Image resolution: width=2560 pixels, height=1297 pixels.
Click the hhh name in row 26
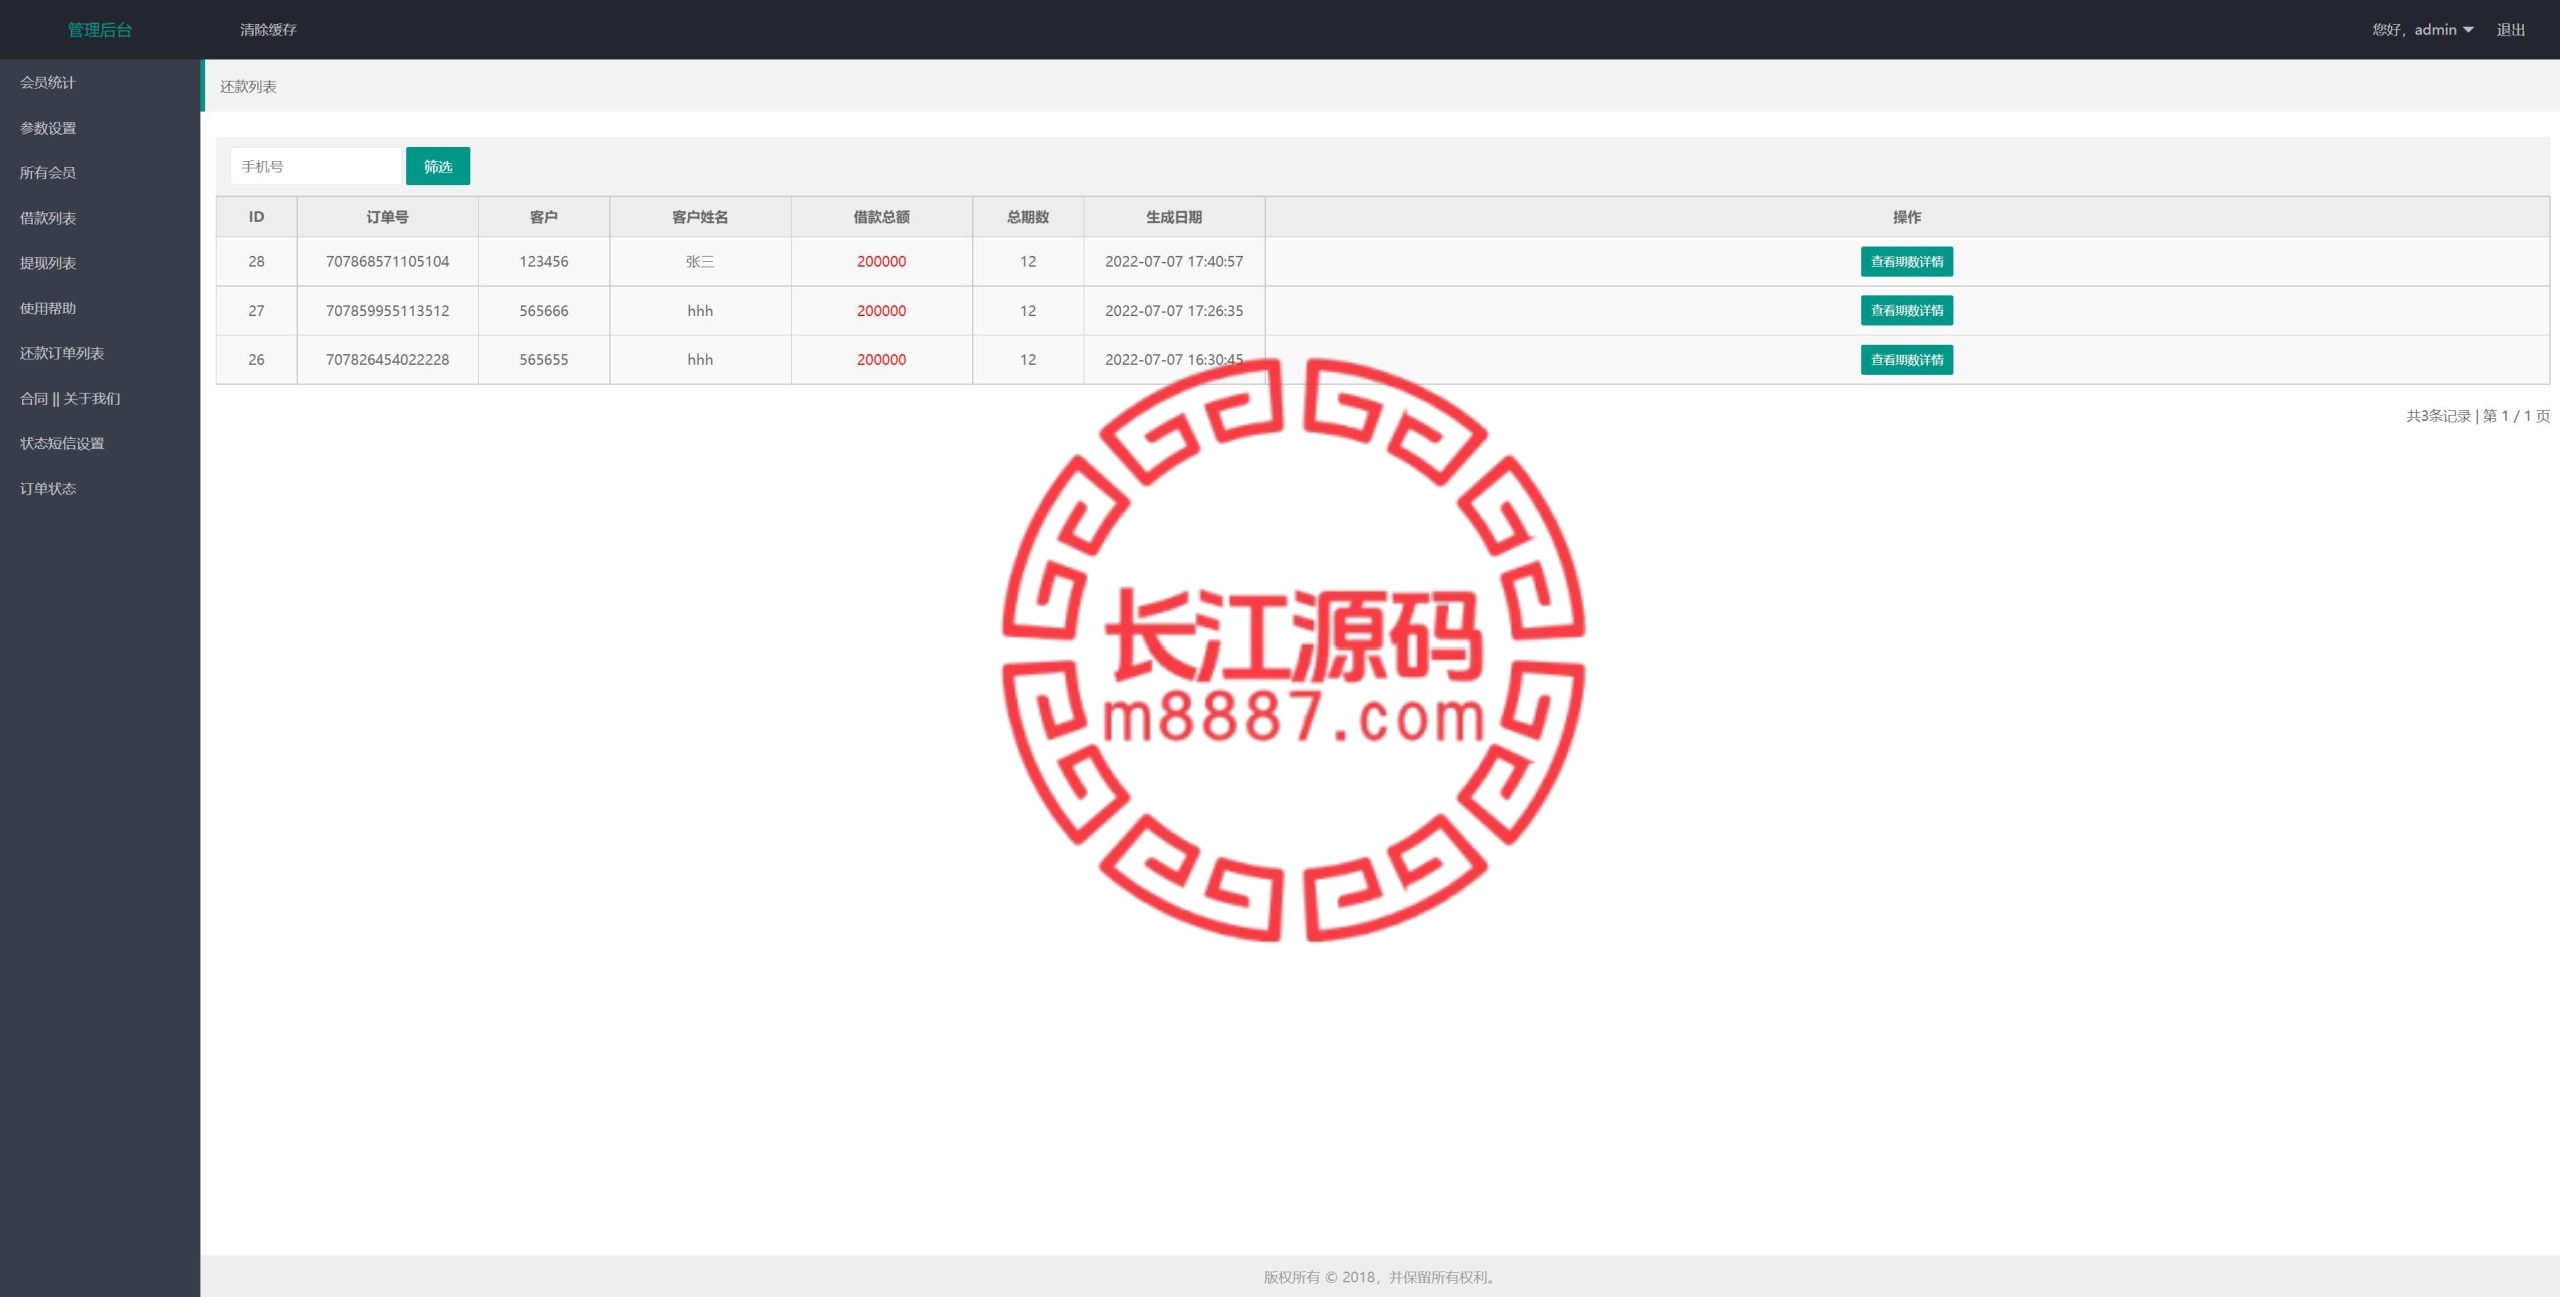700,360
